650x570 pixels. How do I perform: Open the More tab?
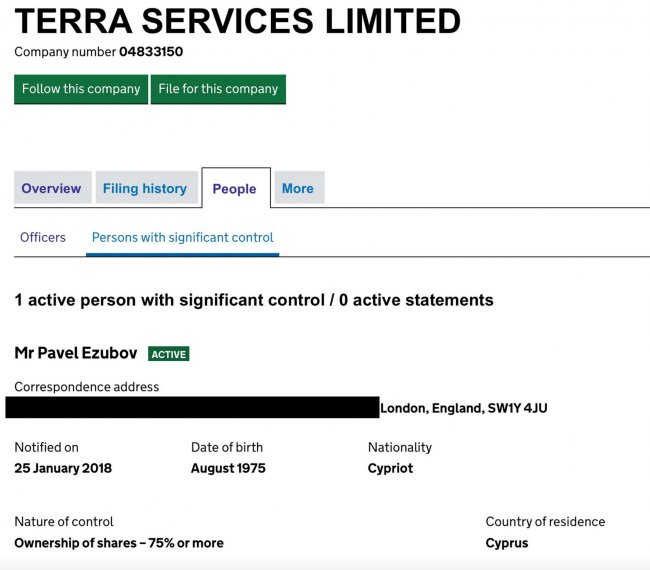coord(297,188)
